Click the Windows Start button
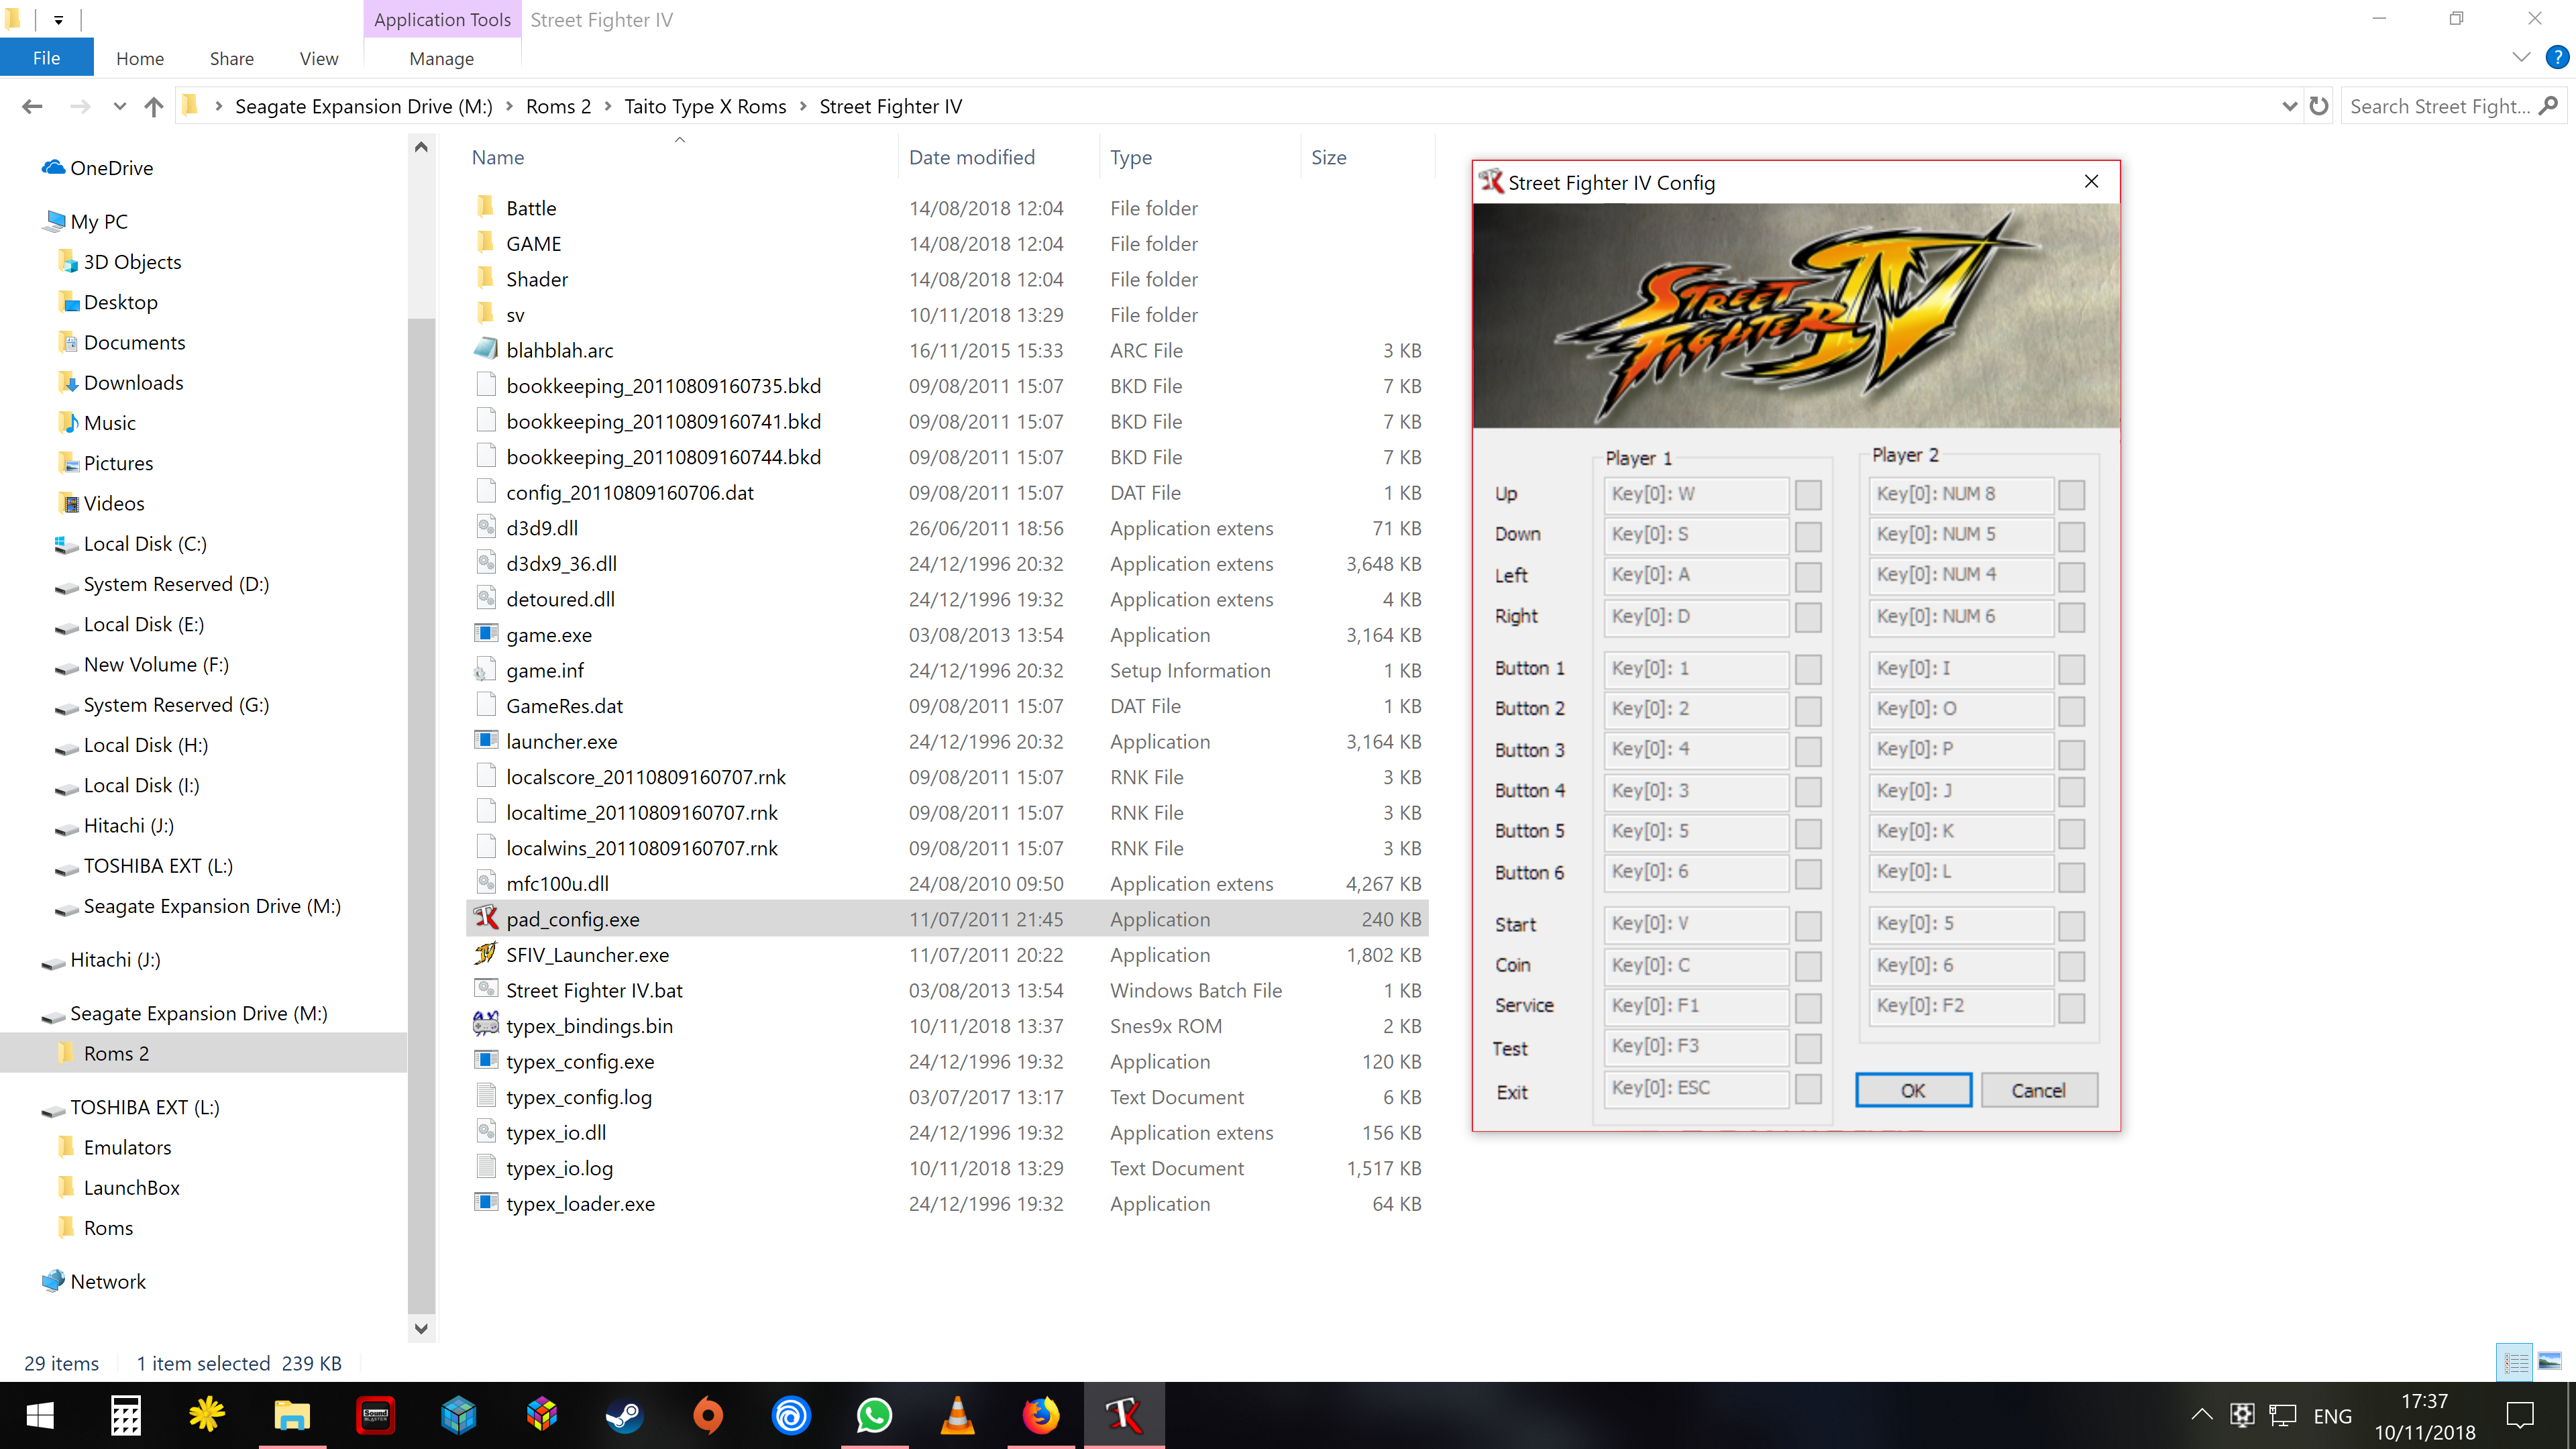 pyautogui.click(x=41, y=1415)
